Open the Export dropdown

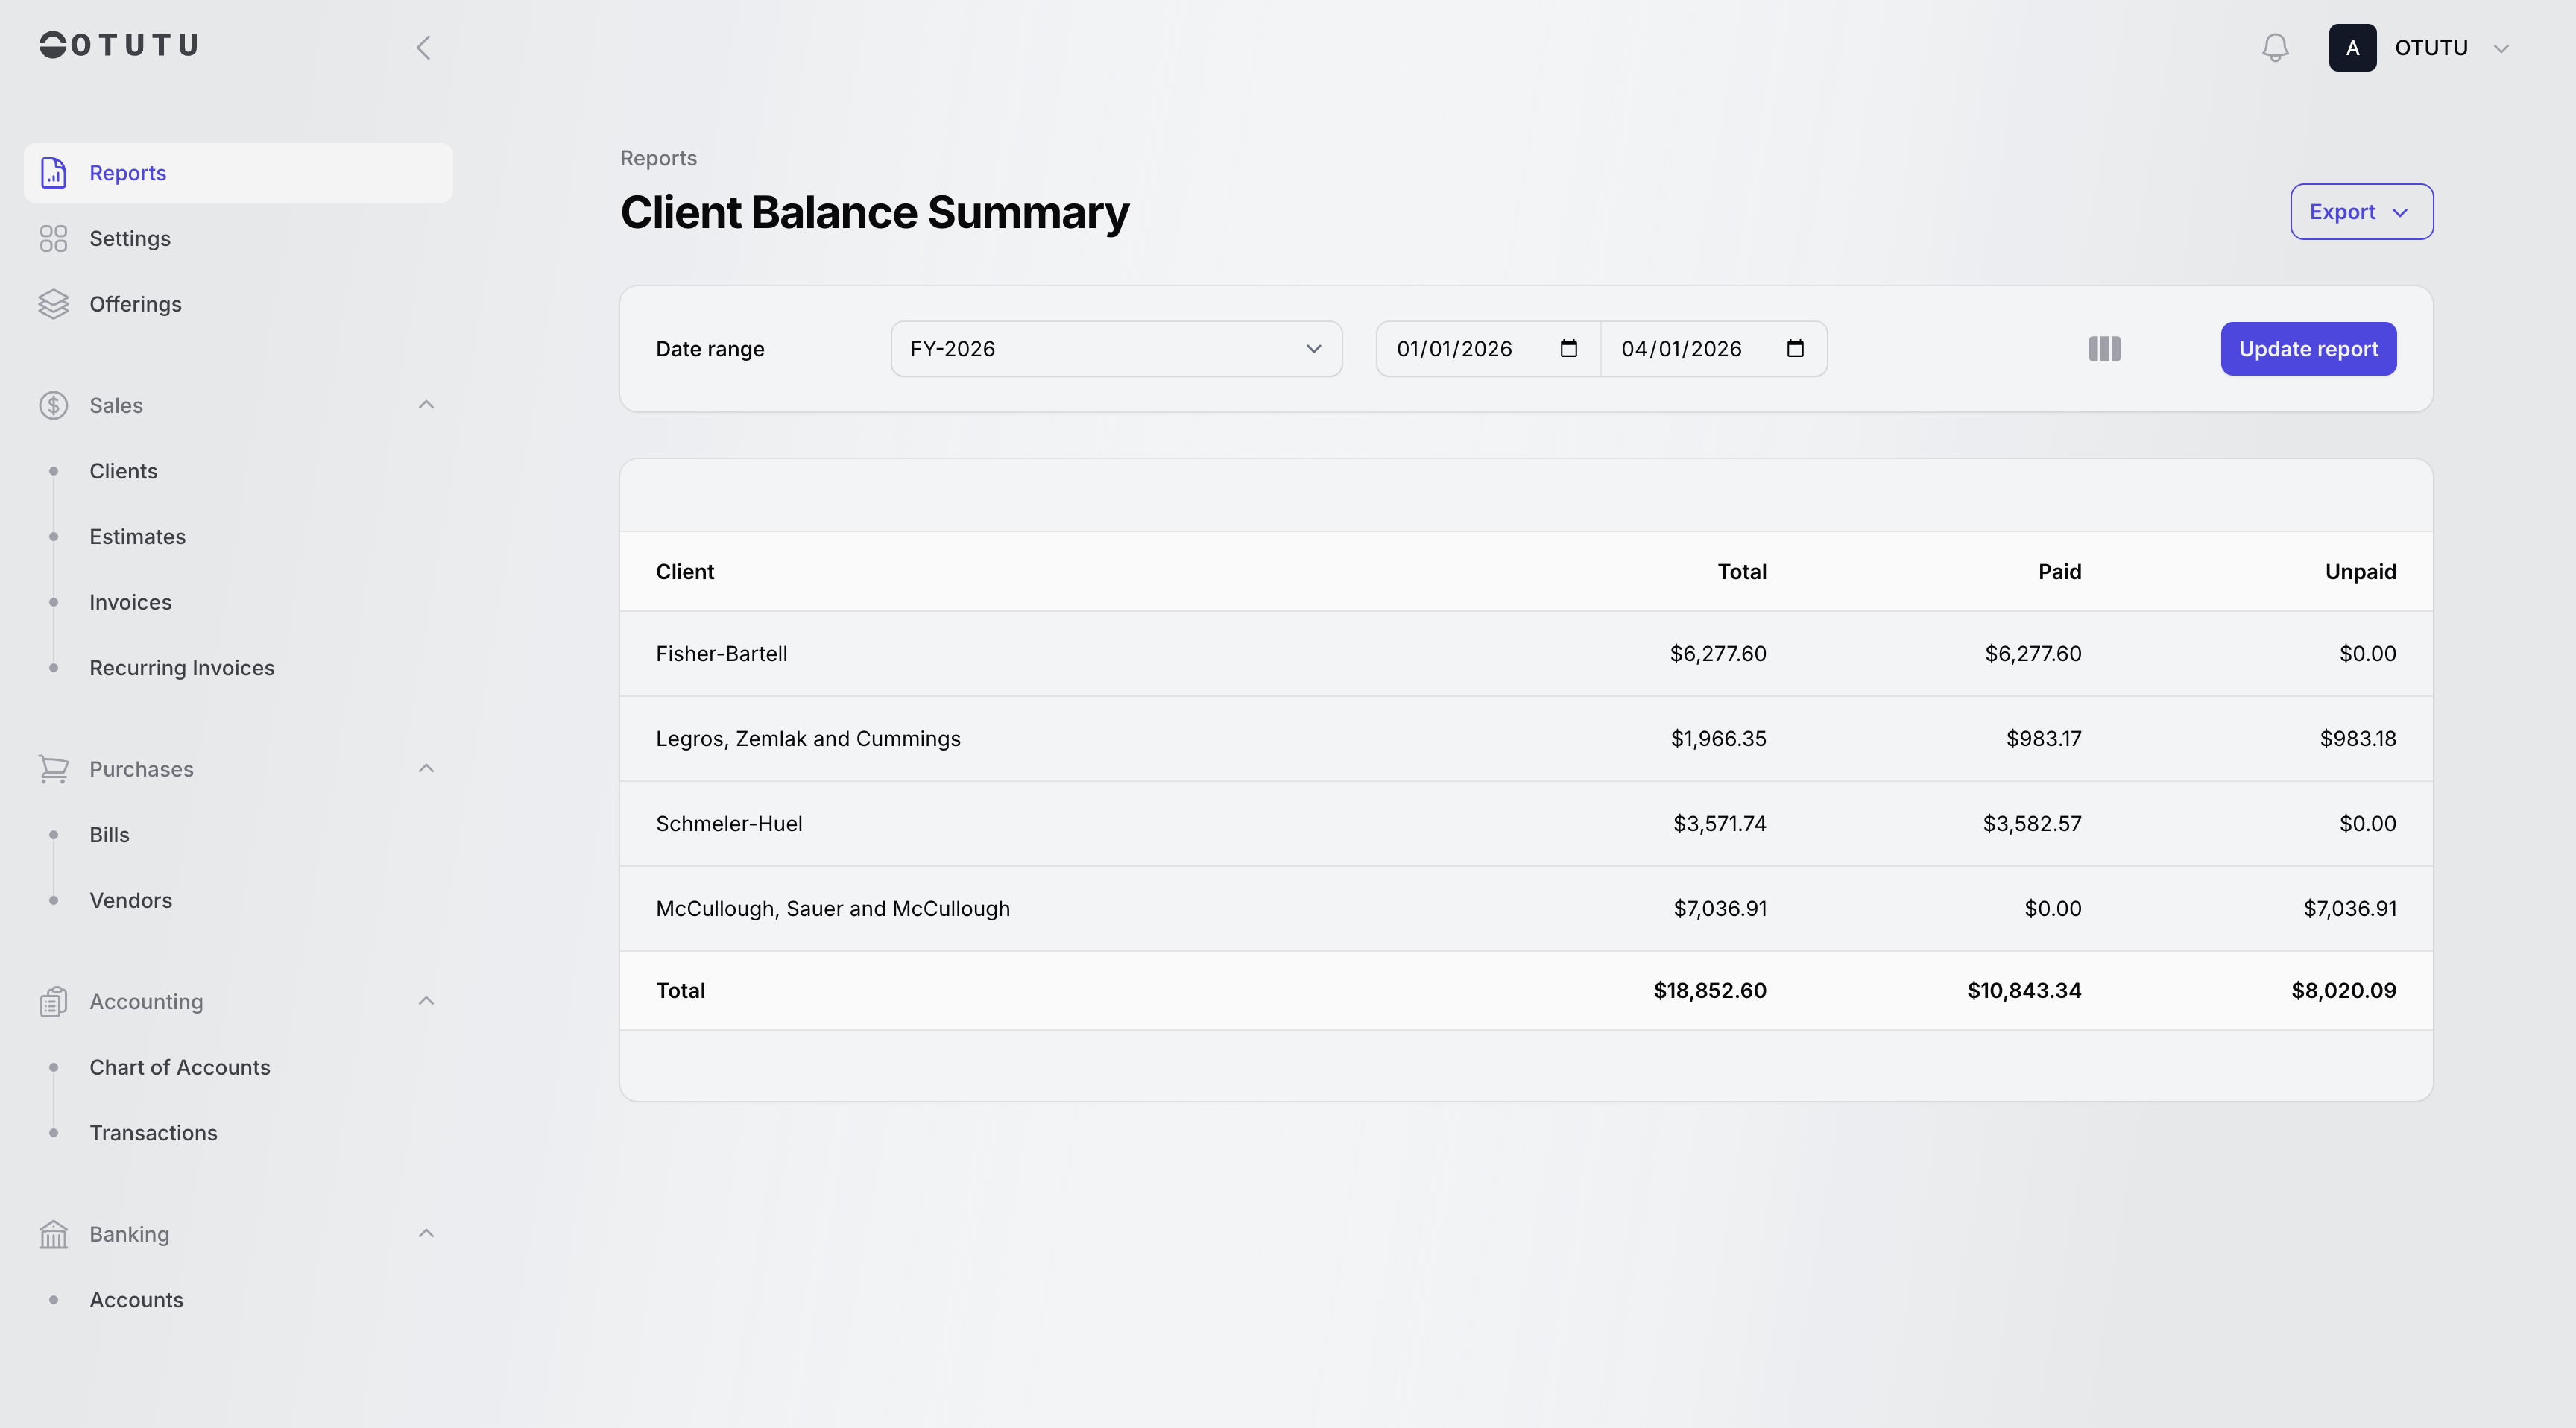pyautogui.click(x=2361, y=212)
